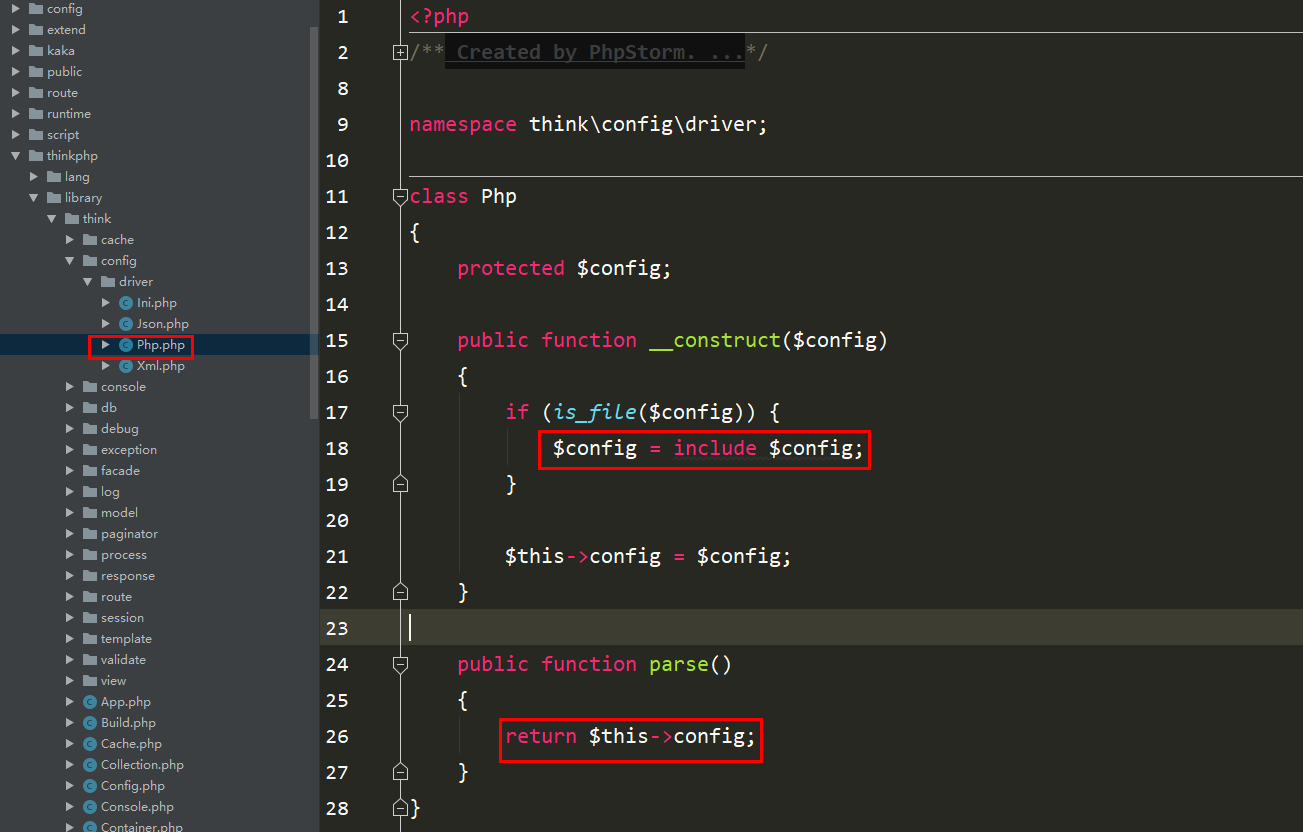Click the '<?php' opening tag
This screenshot has width=1303, height=832.
(439, 16)
